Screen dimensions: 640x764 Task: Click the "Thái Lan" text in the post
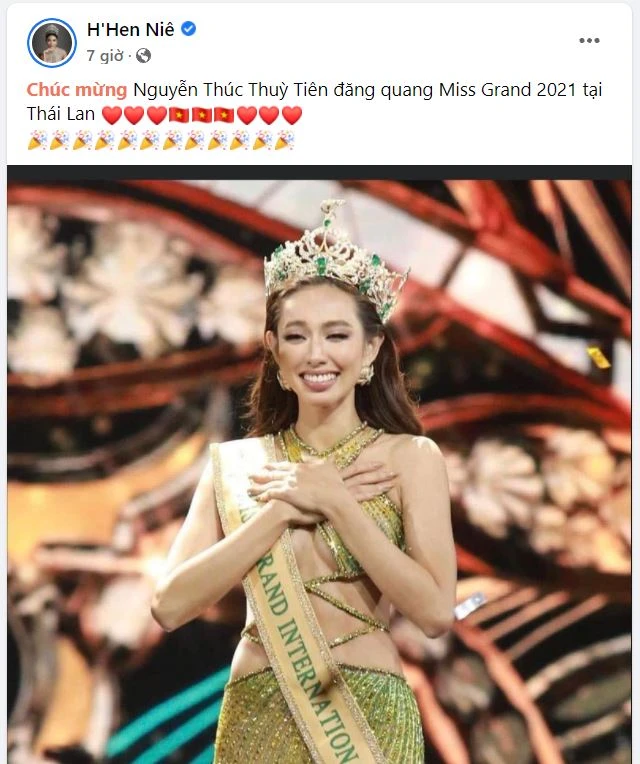61,114
